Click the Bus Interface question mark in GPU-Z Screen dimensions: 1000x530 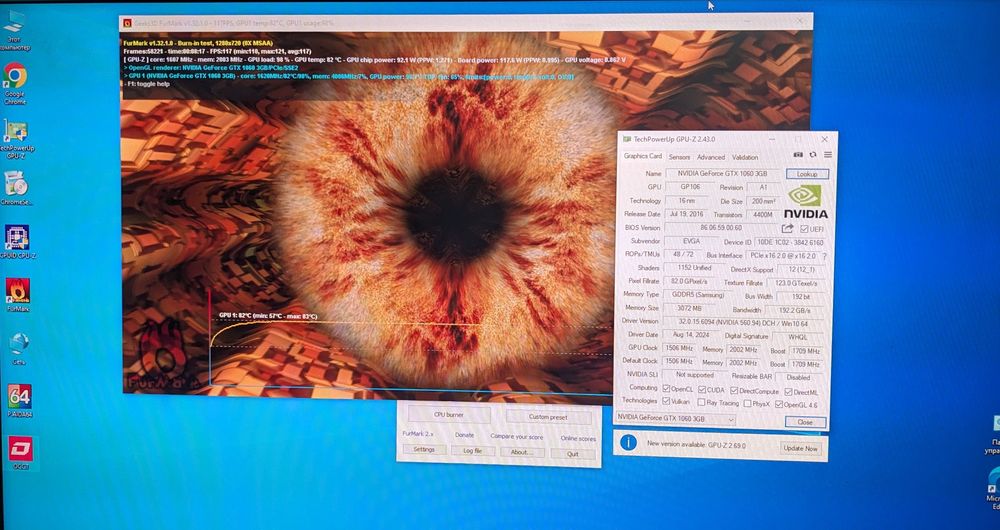(824, 256)
